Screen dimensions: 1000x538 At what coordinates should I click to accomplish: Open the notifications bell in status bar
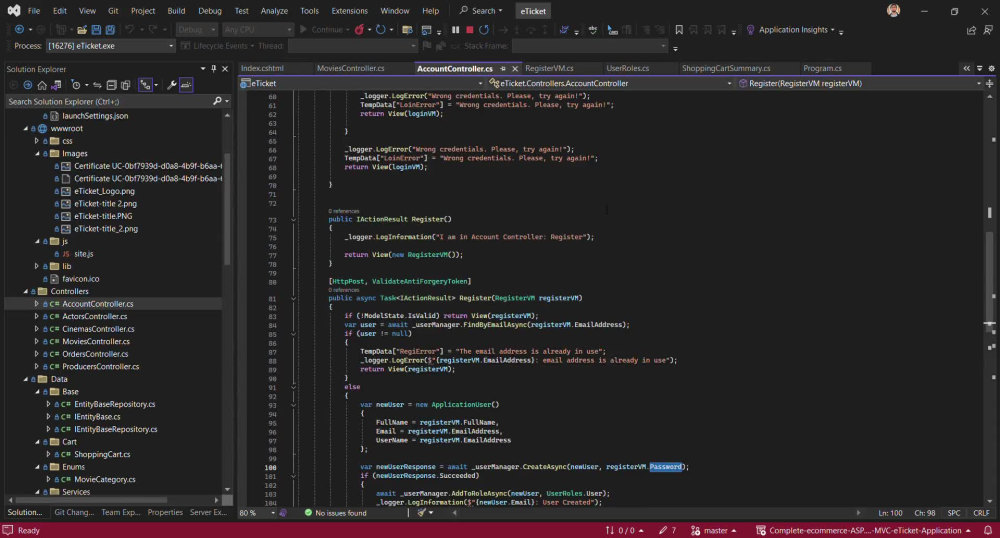click(x=987, y=530)
